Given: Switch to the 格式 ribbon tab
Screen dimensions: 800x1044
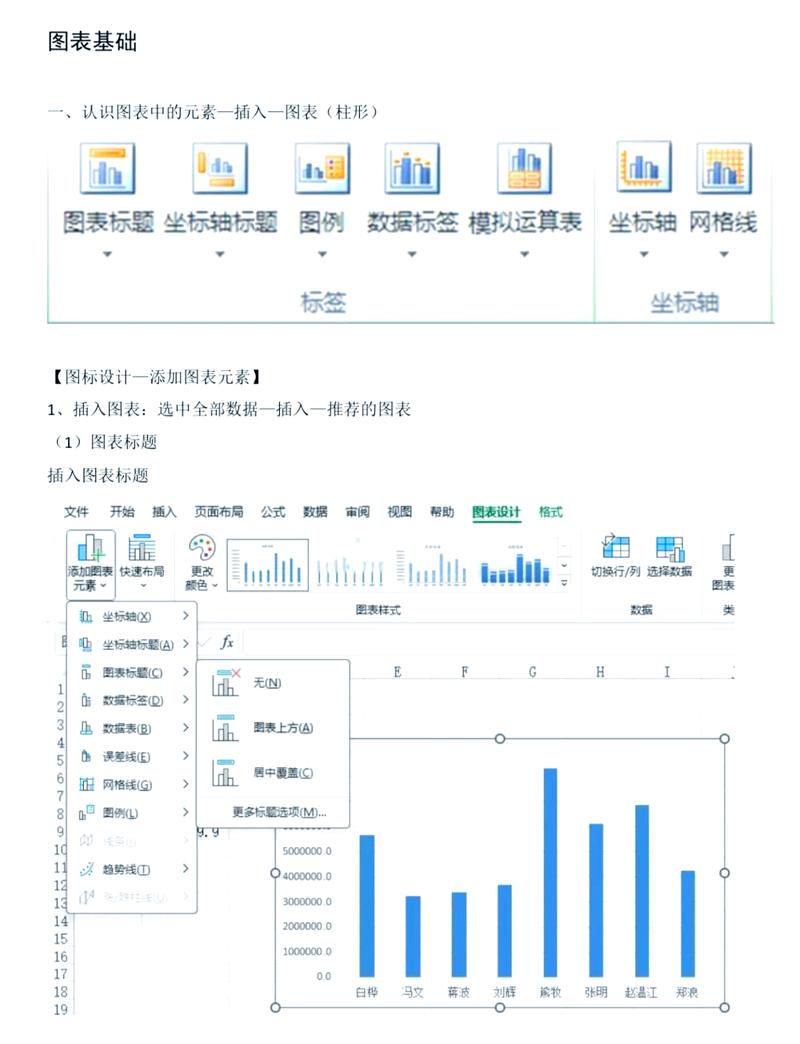Looking at the screenshot, I should [x=550, y=513].
